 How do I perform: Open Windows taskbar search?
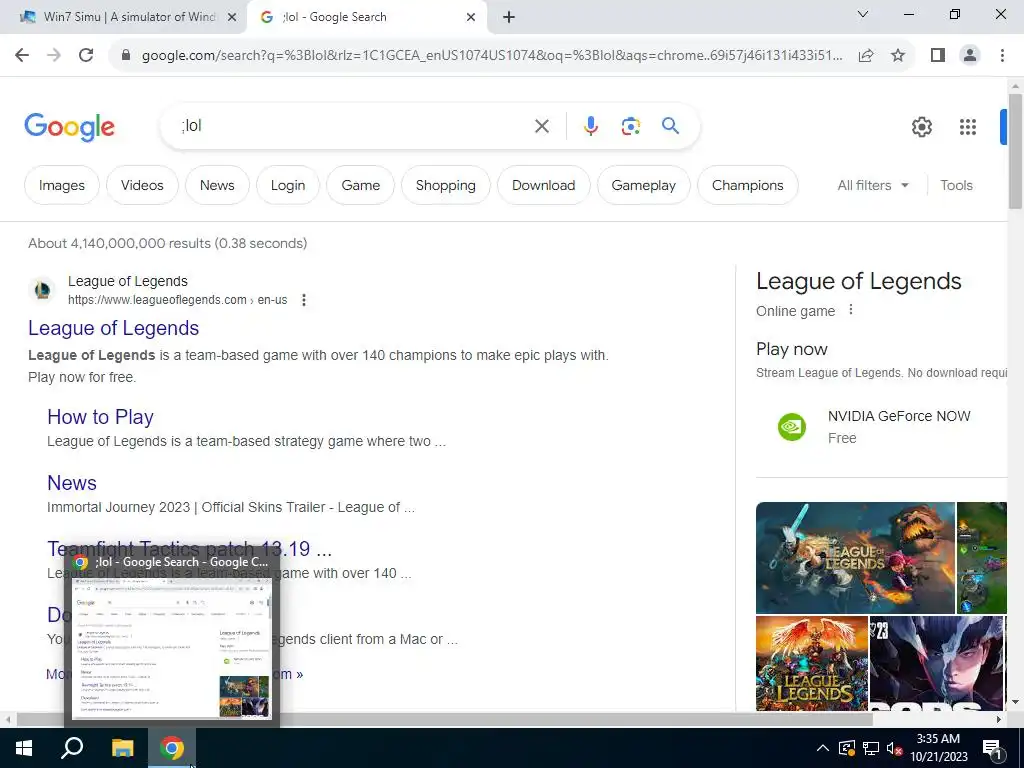pyautogui.click(x=72, y=748)
